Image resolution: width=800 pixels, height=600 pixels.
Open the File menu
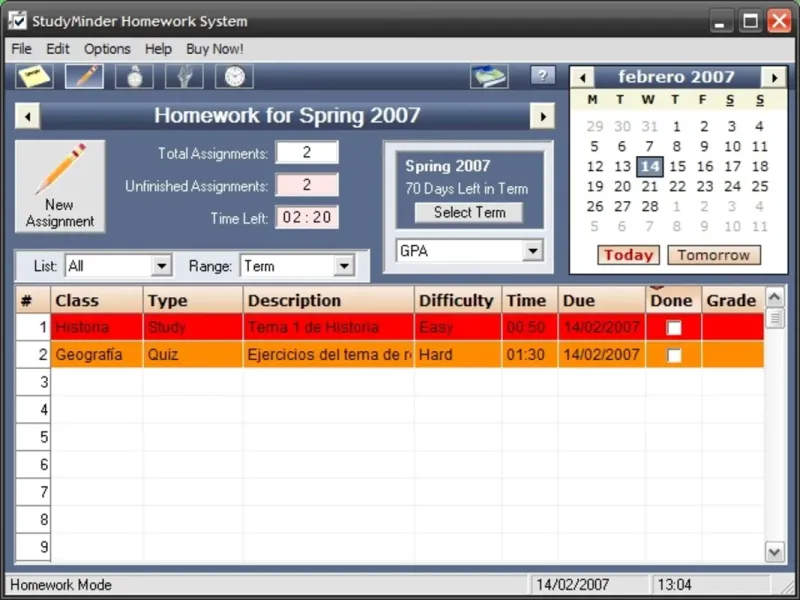pos(21,49)
